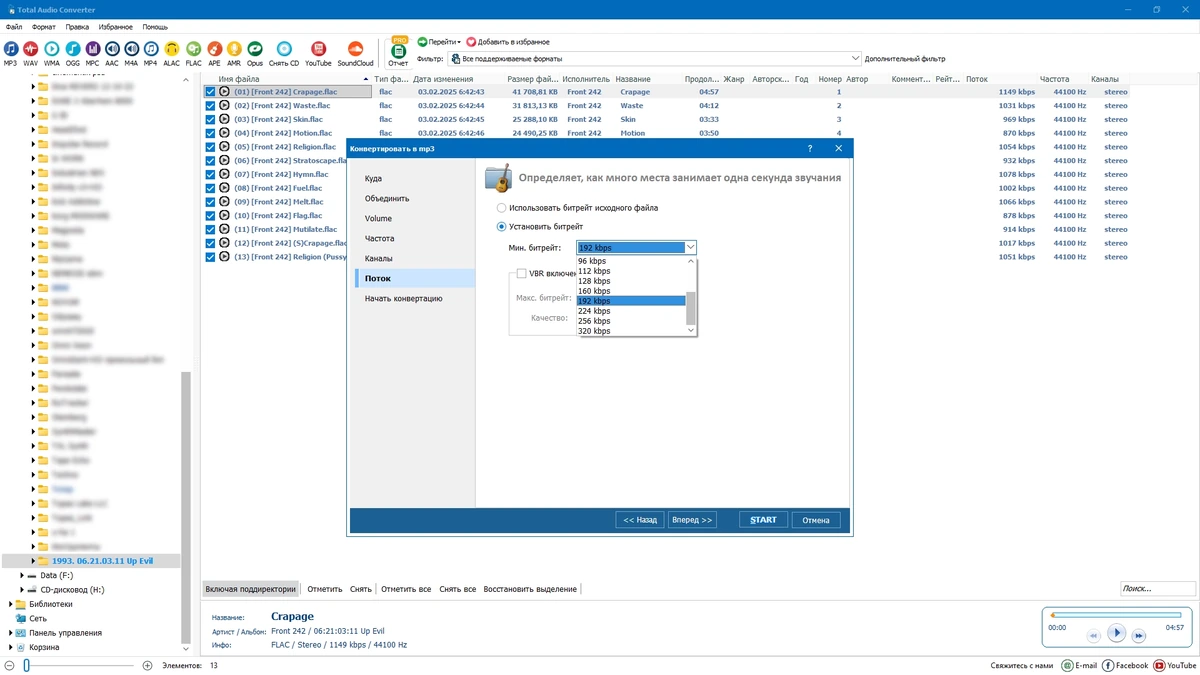This screenshot has height=675, width=1200.
Task: Adjust the player seek slider
Action: [1115, 615]
